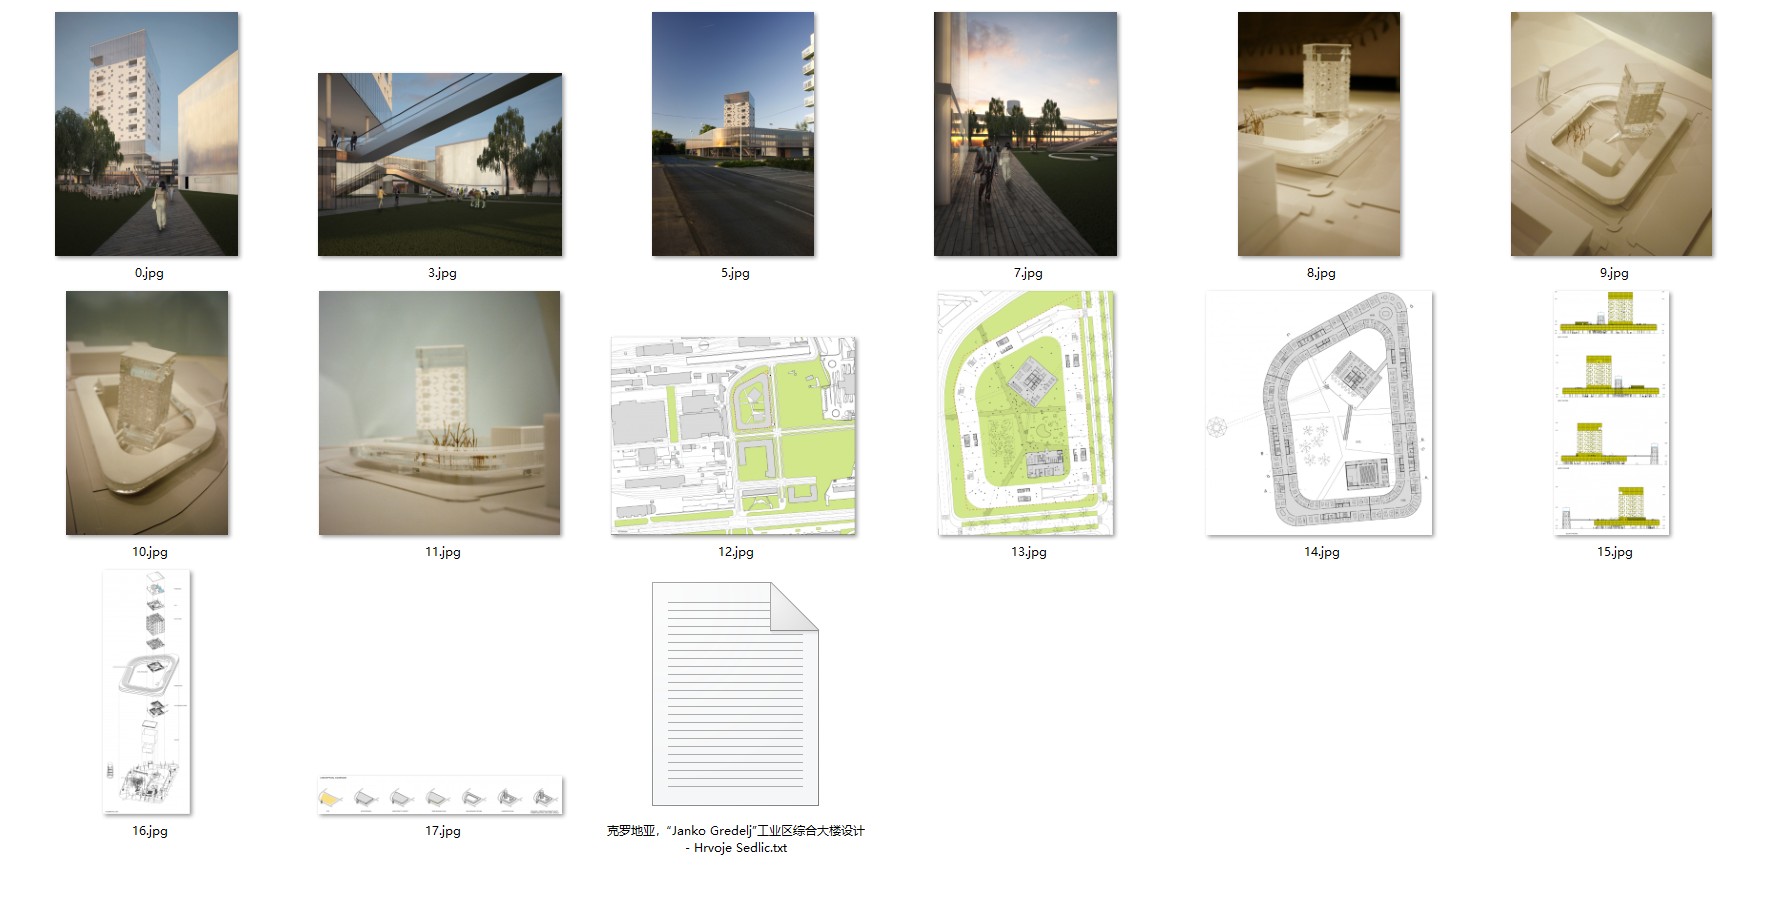The image size is (1774, 921).
Task: Open the 11.jpg model side view thumbnail
Action: coord(440,413)
